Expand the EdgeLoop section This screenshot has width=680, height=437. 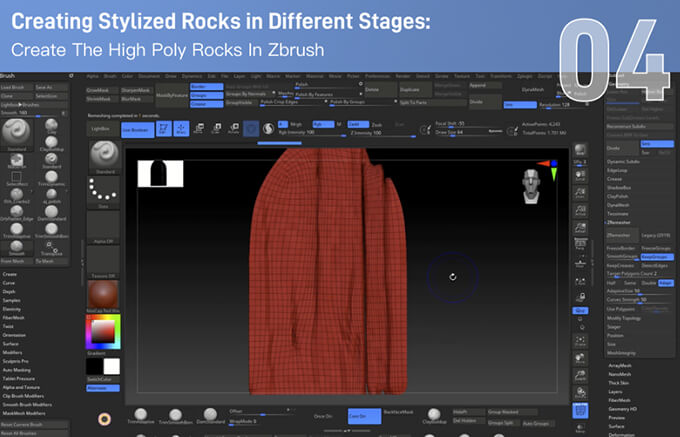(x=617, y=170)
